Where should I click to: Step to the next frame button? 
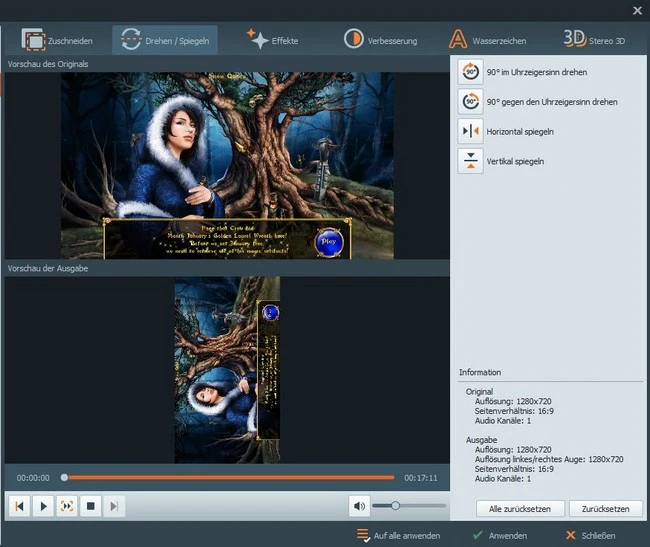(x=114, y=506)
